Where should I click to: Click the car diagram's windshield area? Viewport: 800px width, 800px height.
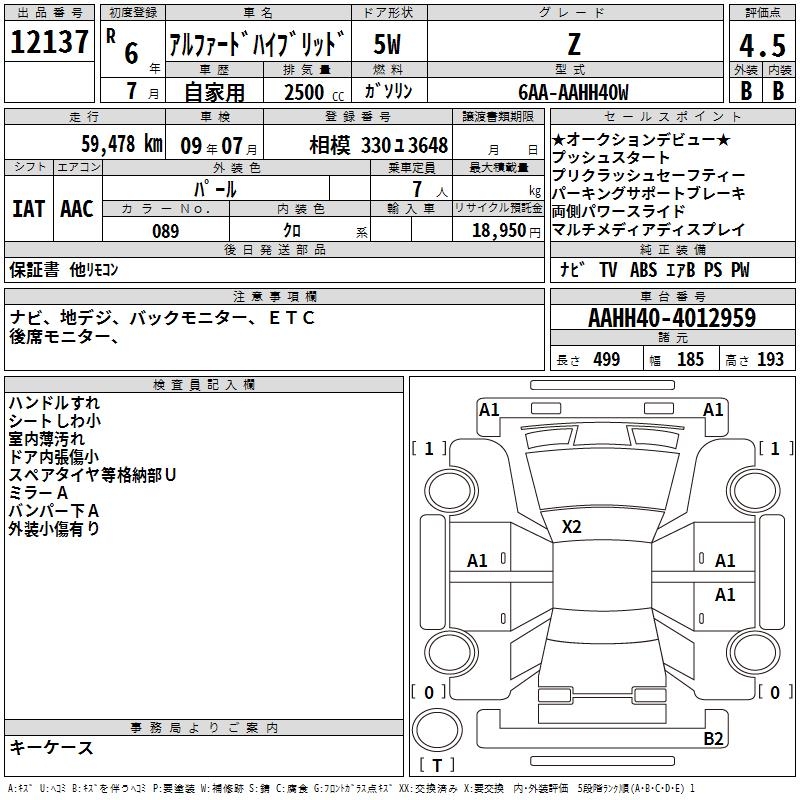pyautogui.click(x=600, y=478)
